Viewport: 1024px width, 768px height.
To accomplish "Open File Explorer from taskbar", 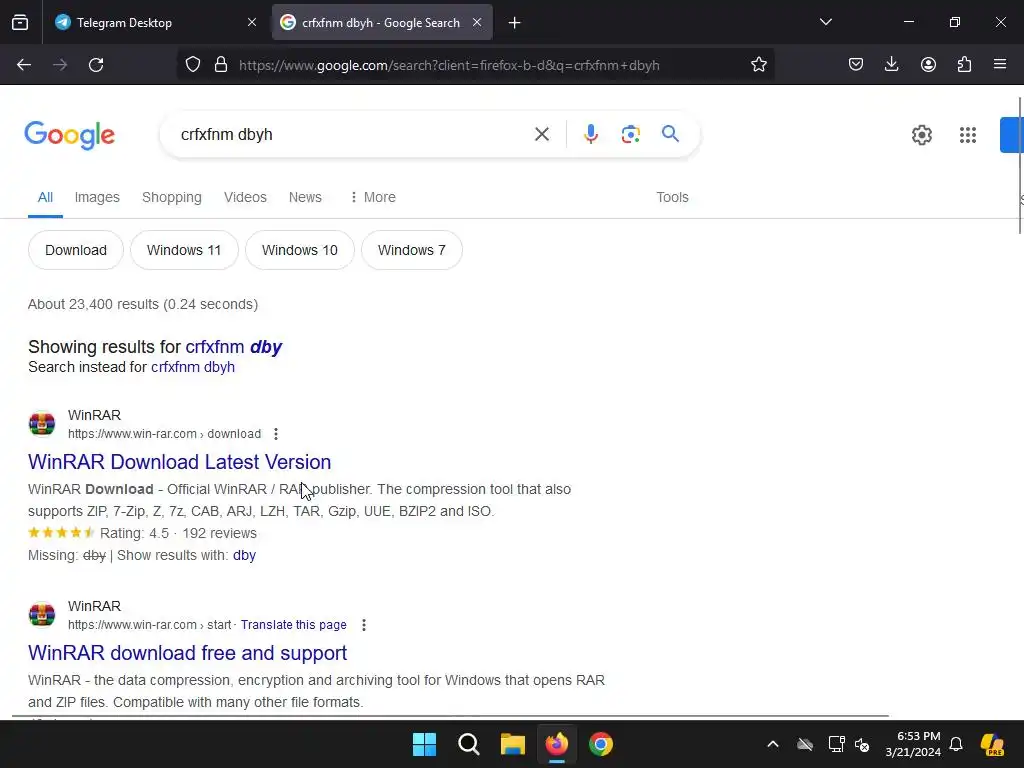I will pos(513,744).
